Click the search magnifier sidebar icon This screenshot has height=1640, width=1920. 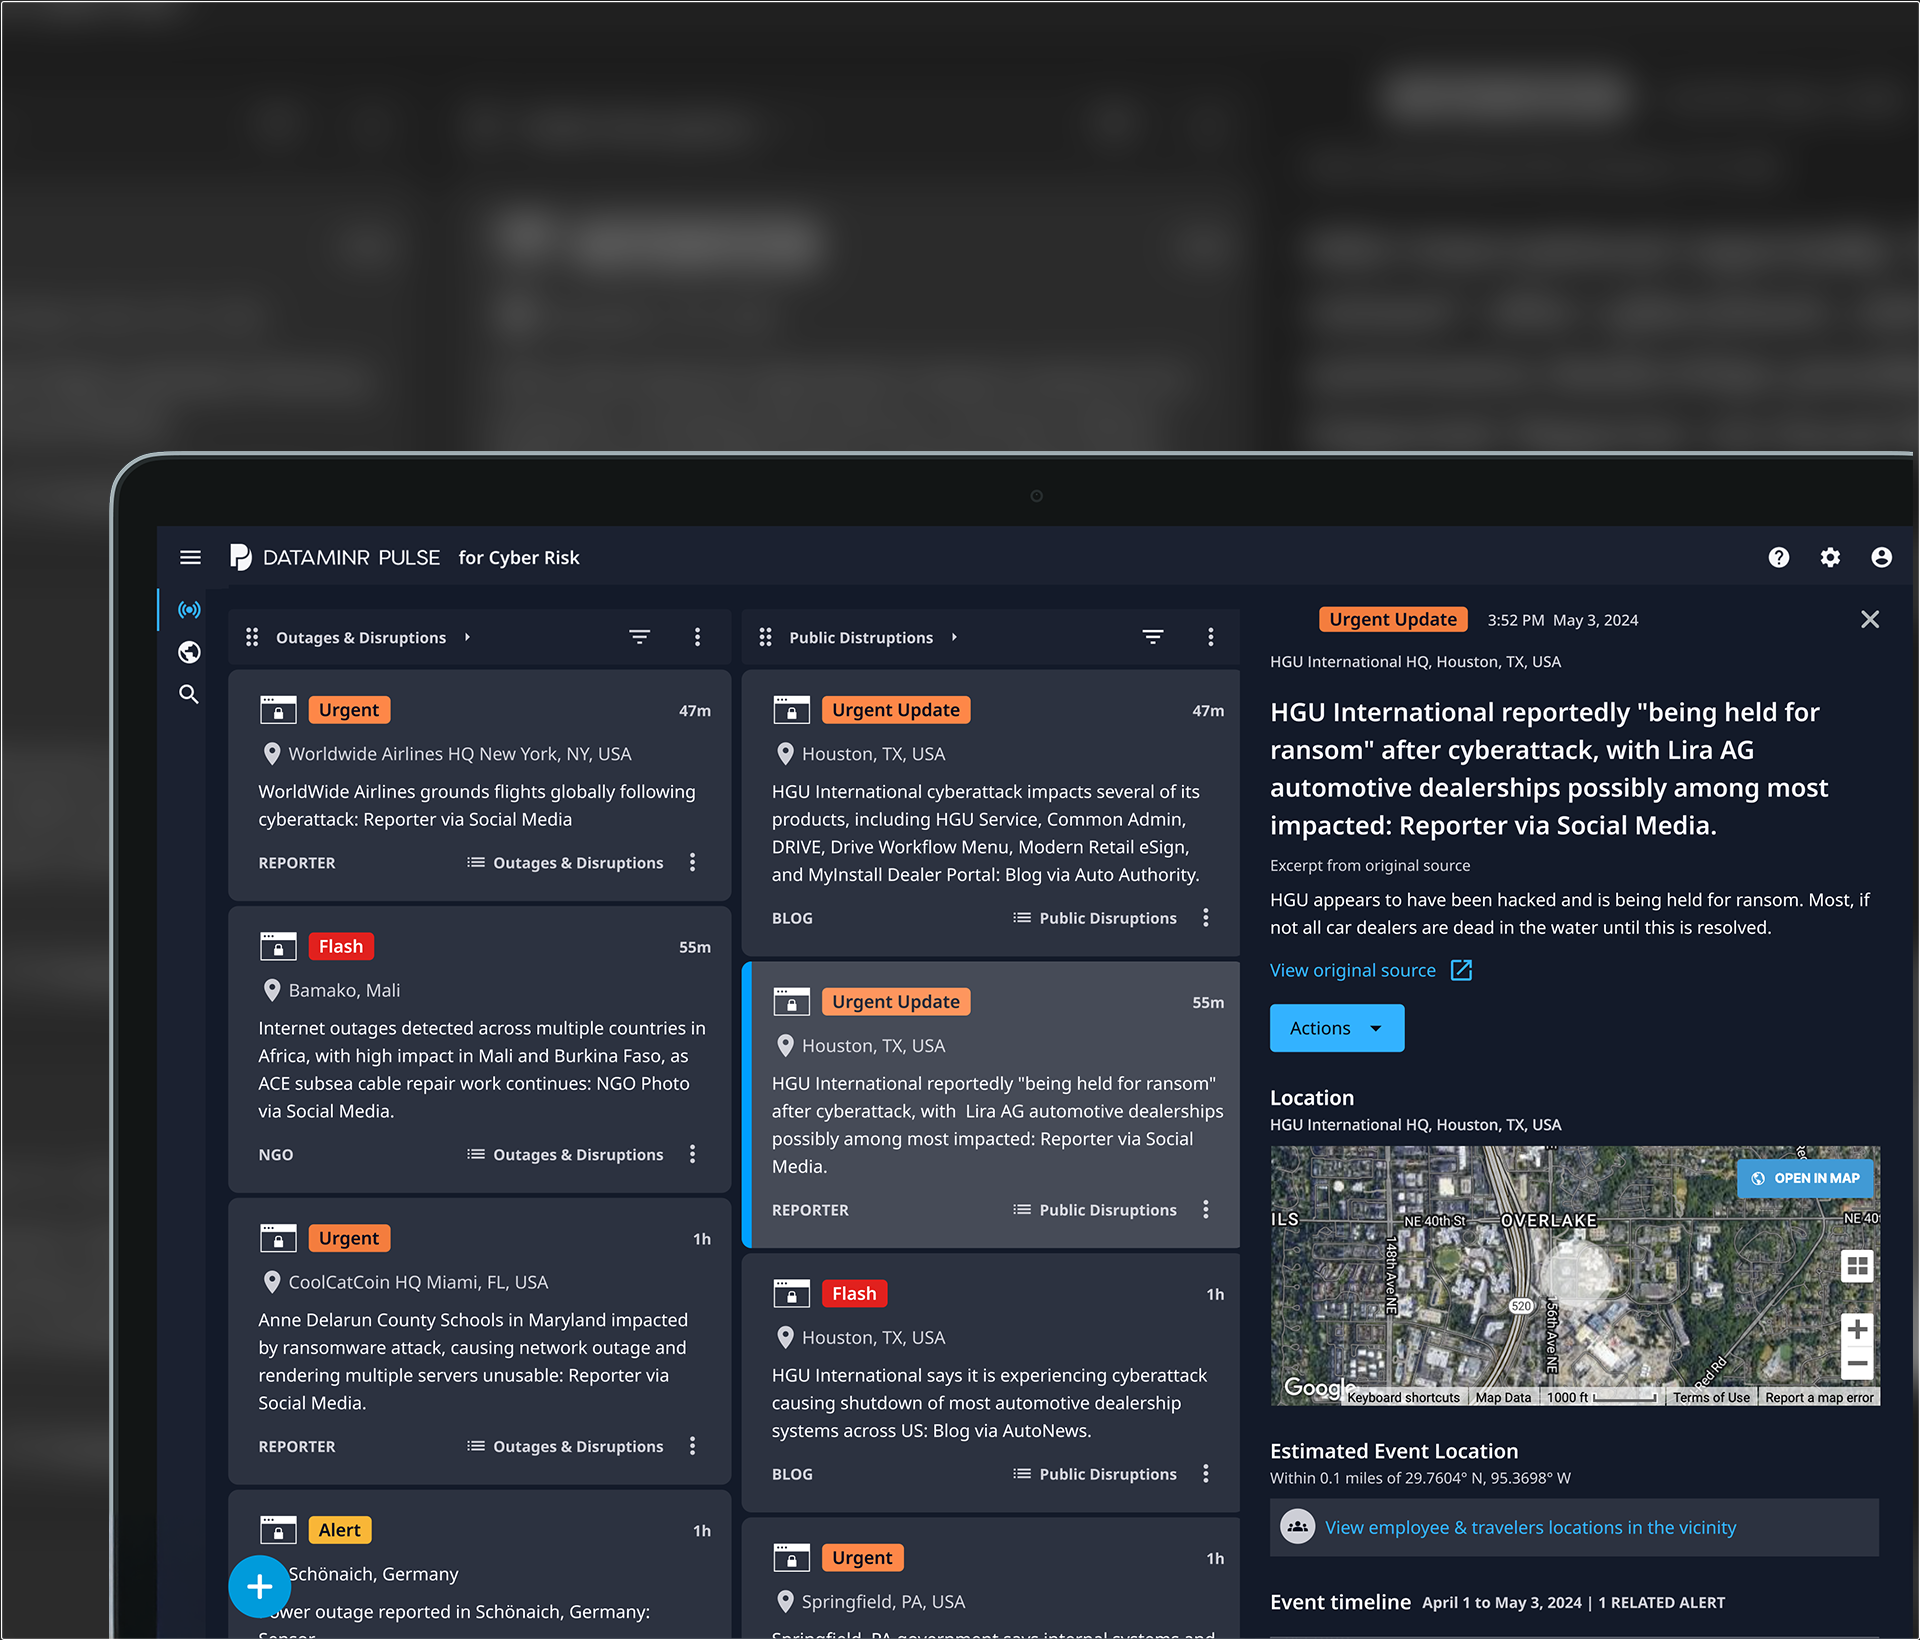click(x=189, y=694)
